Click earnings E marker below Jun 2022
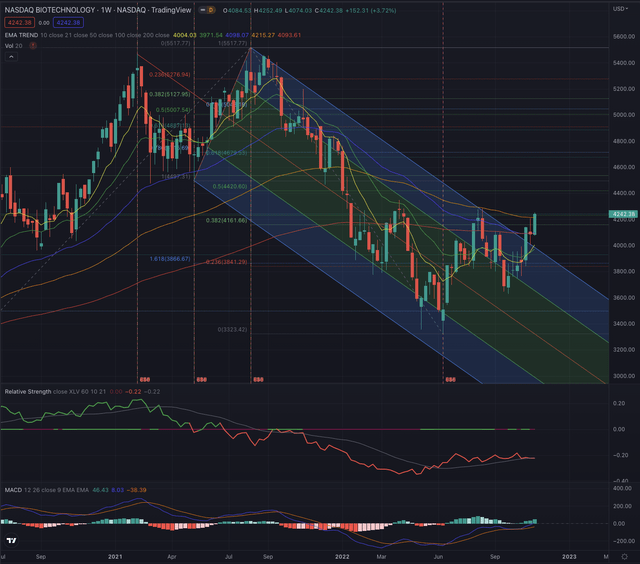This screenshot has width=640, height=564. coord(450,380)
